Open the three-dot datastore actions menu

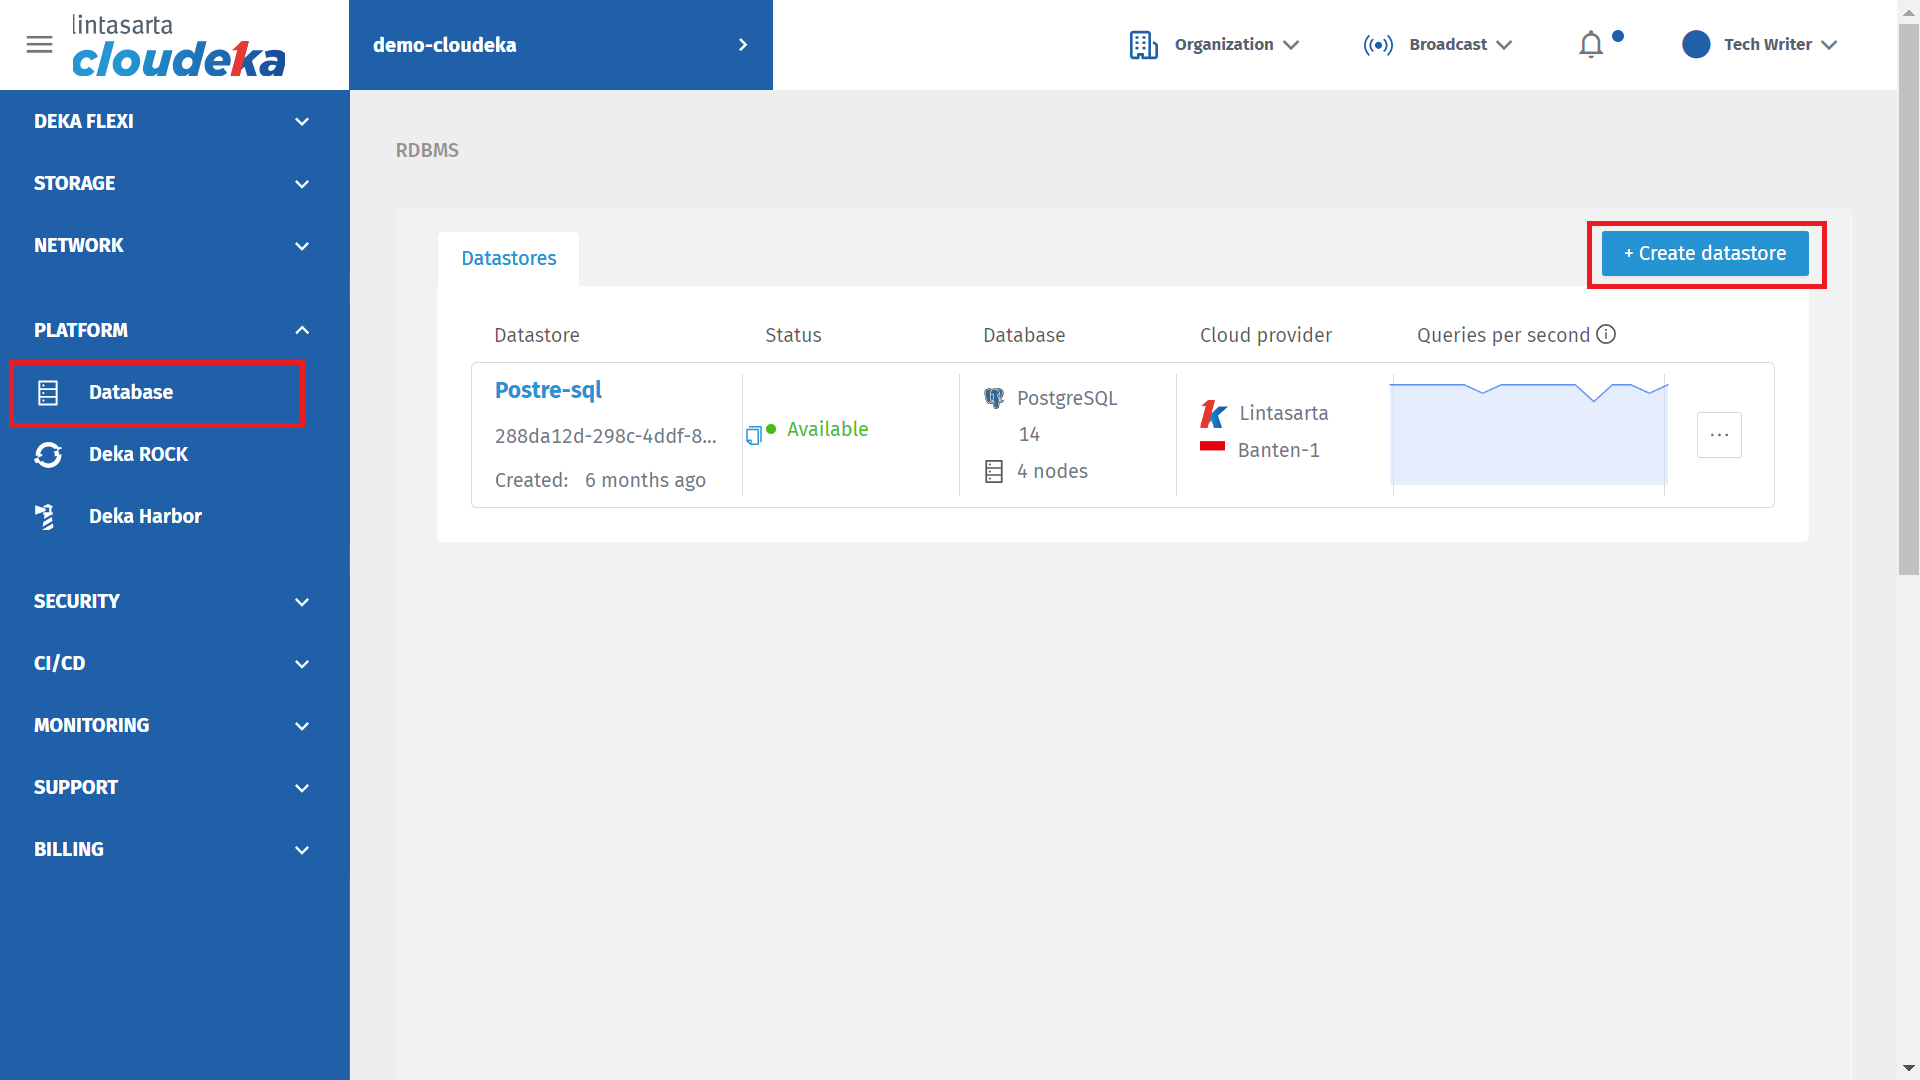tap(1719, 435)
